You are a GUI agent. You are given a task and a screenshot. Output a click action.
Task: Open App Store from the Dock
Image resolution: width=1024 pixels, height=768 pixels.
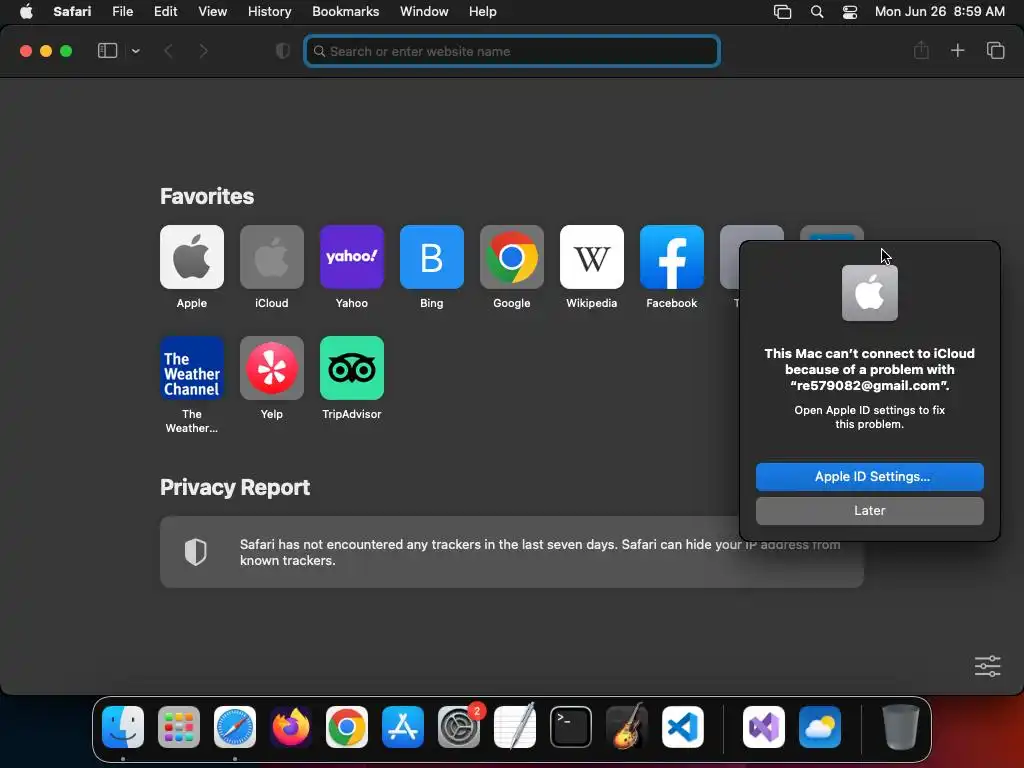point(402,727)
